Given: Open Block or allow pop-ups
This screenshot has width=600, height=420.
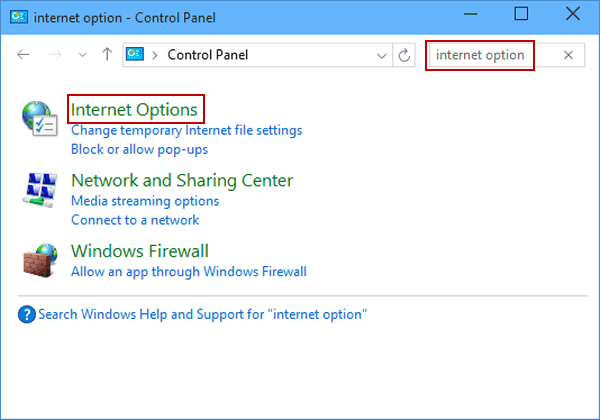Looking at the screenshot, I should point(140,150).
